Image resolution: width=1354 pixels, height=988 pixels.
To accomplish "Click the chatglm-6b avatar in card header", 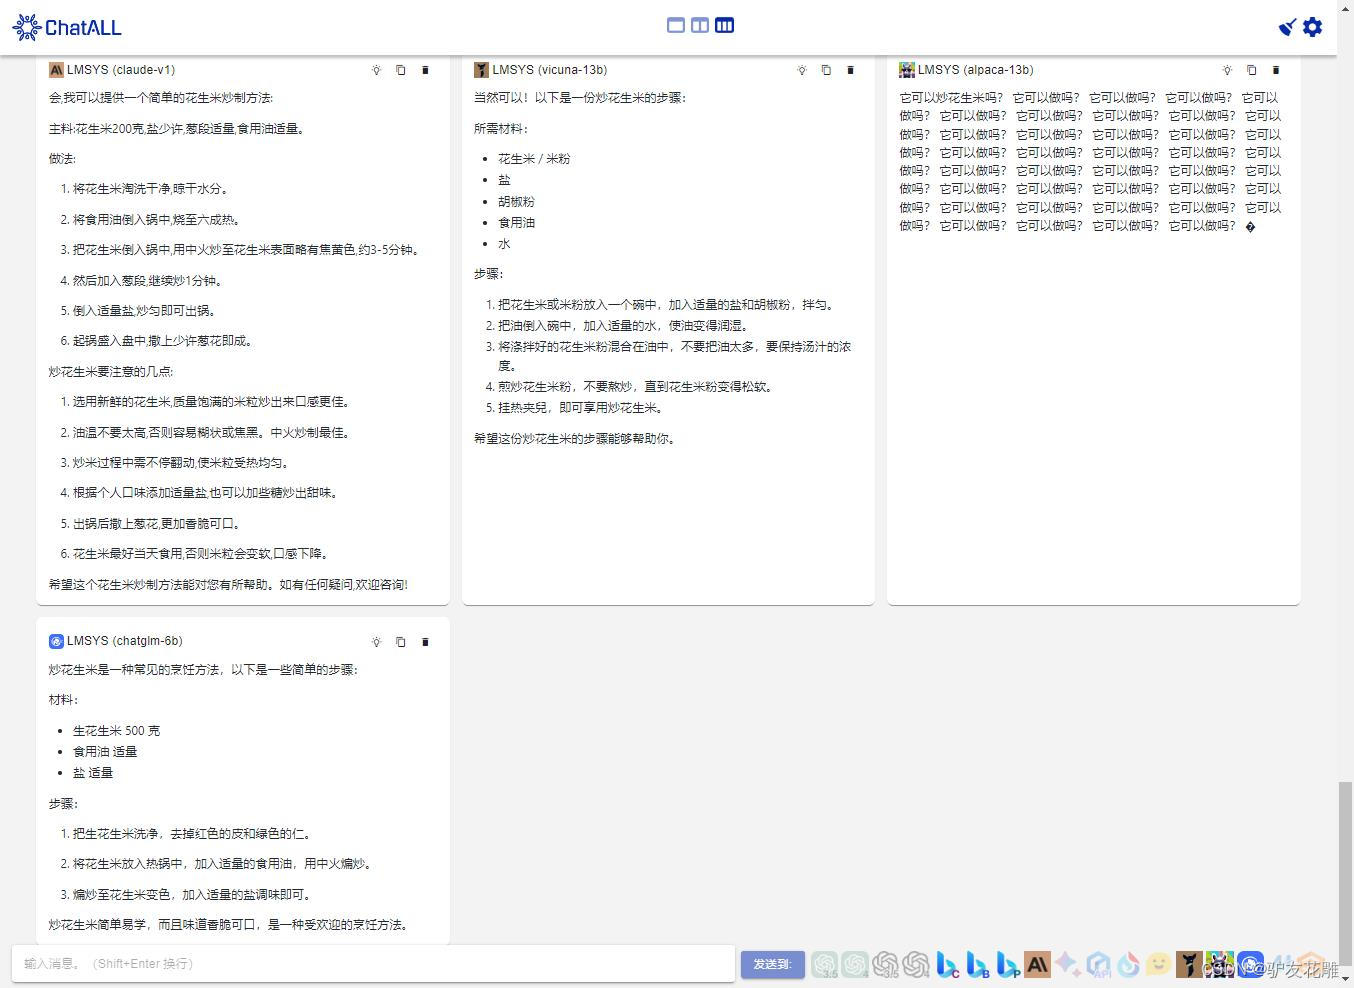I will (56, 641).
